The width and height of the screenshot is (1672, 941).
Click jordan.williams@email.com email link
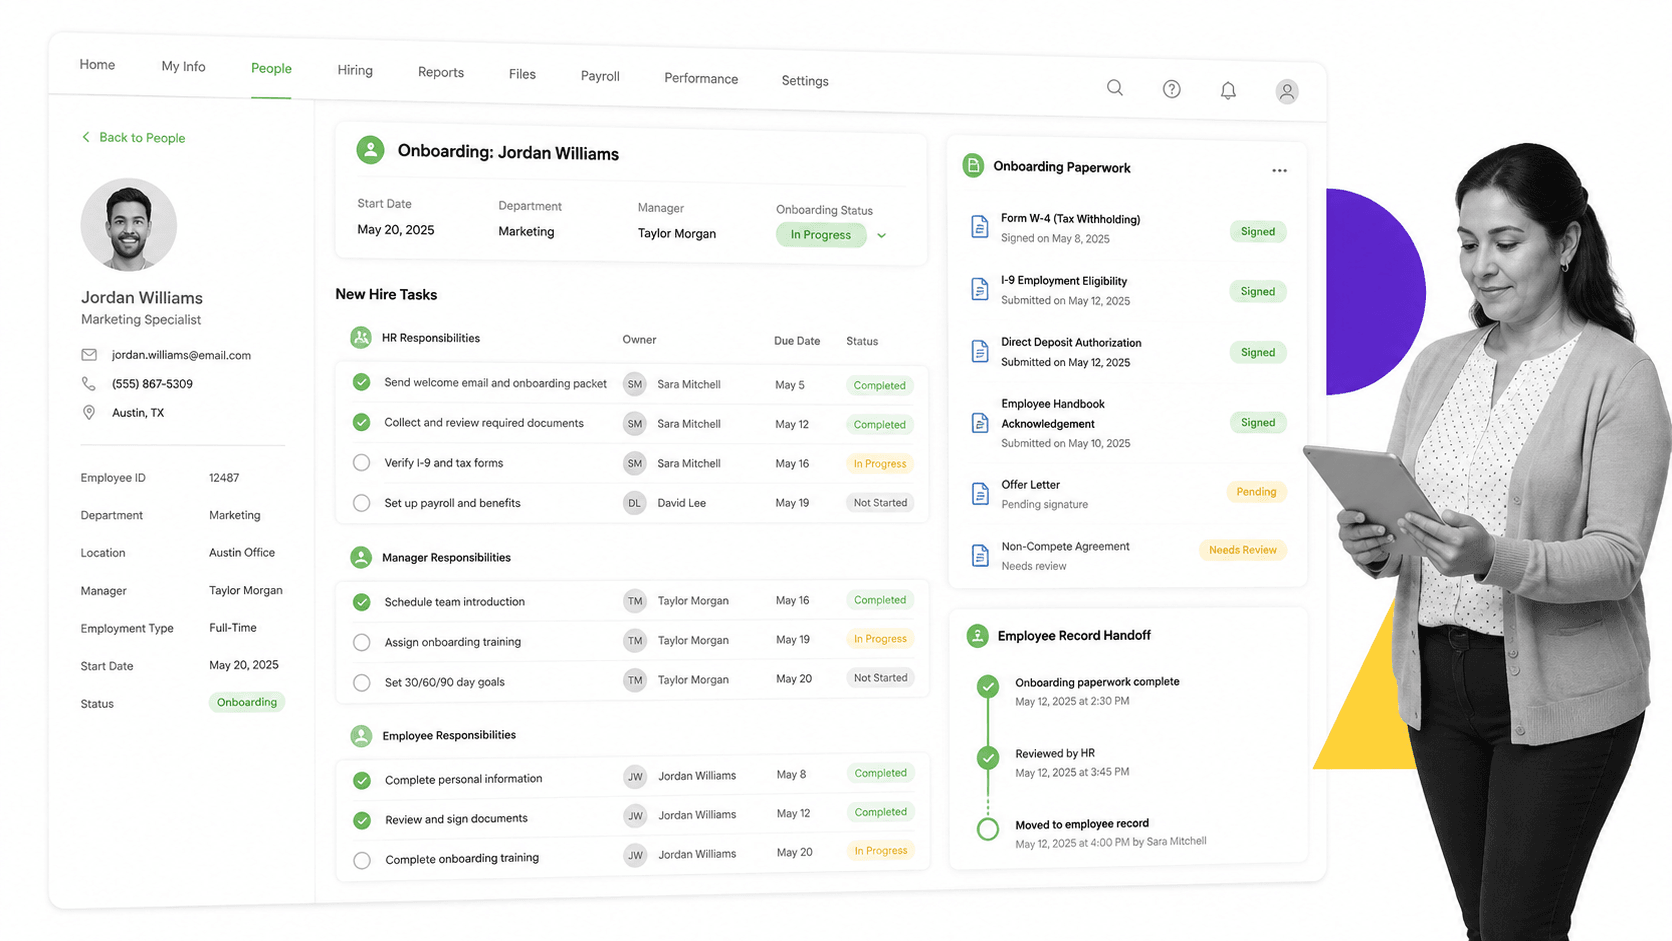[181, 355]
